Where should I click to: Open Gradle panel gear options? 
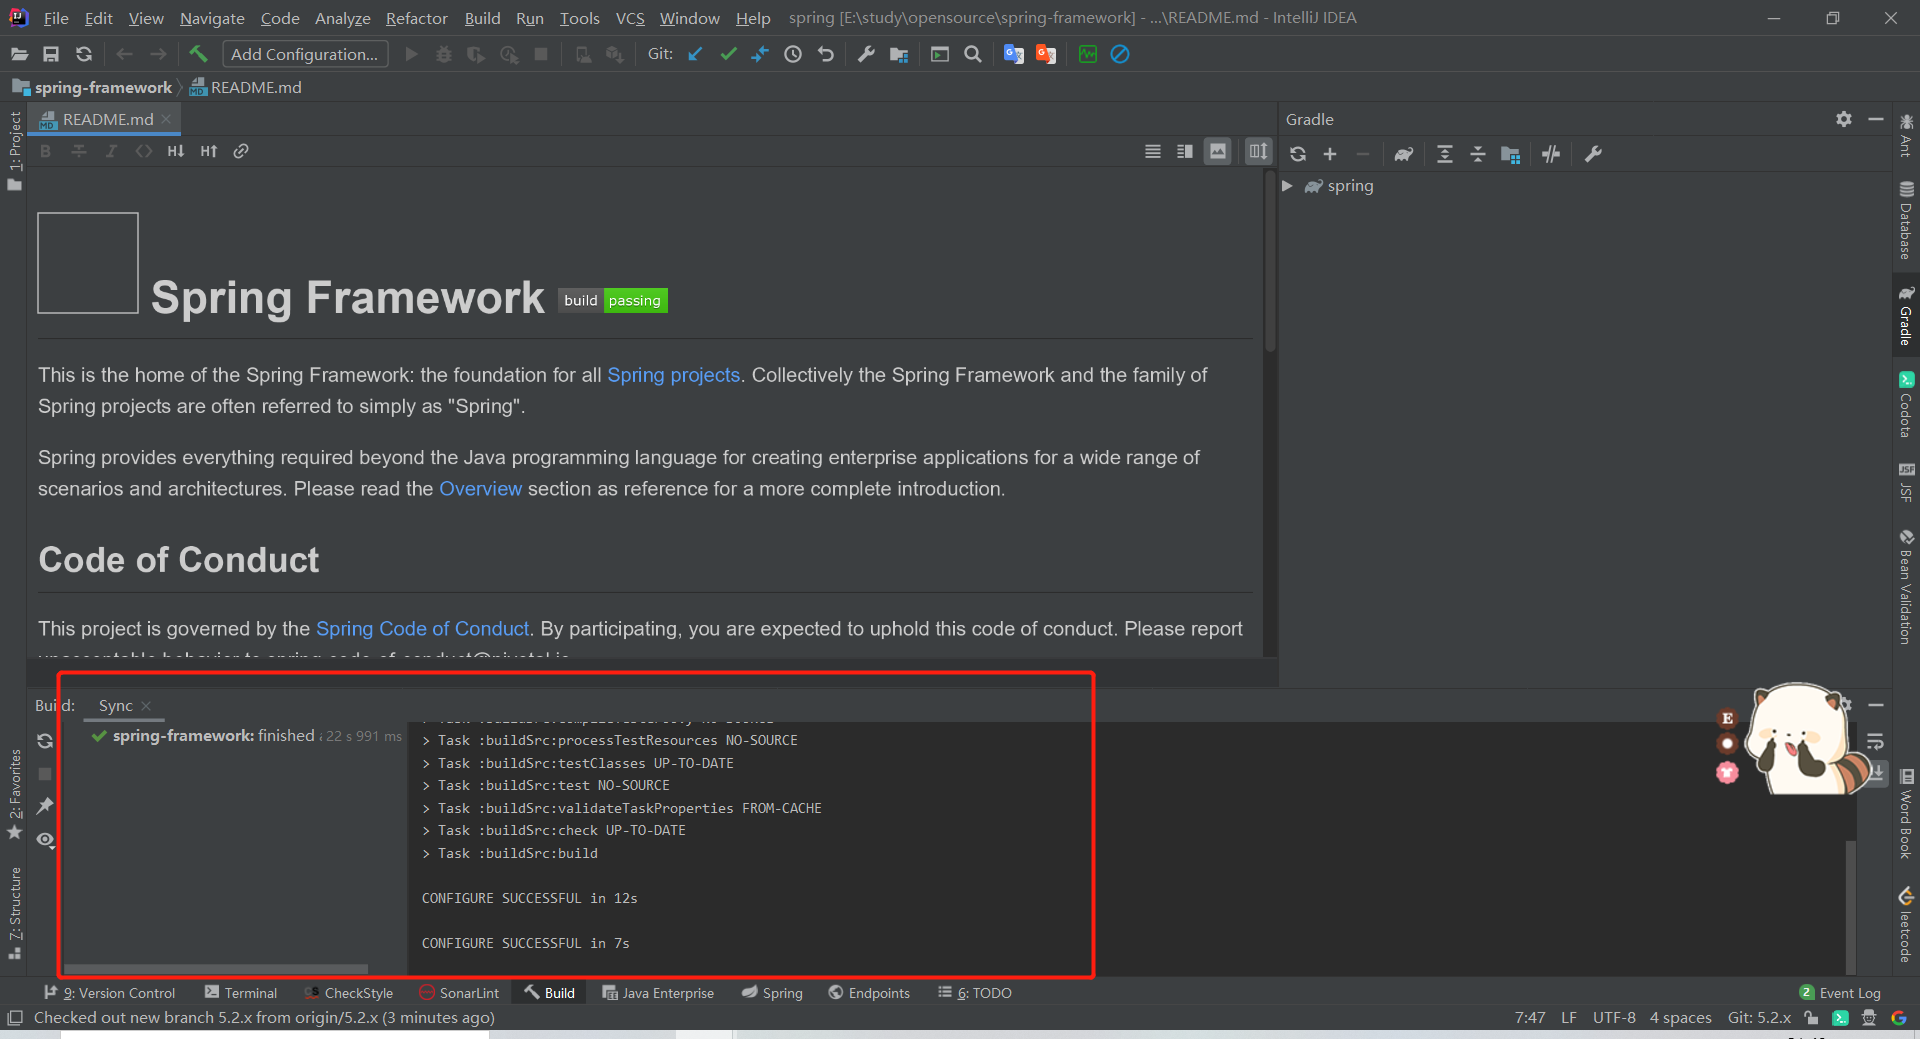[1844, 119]
